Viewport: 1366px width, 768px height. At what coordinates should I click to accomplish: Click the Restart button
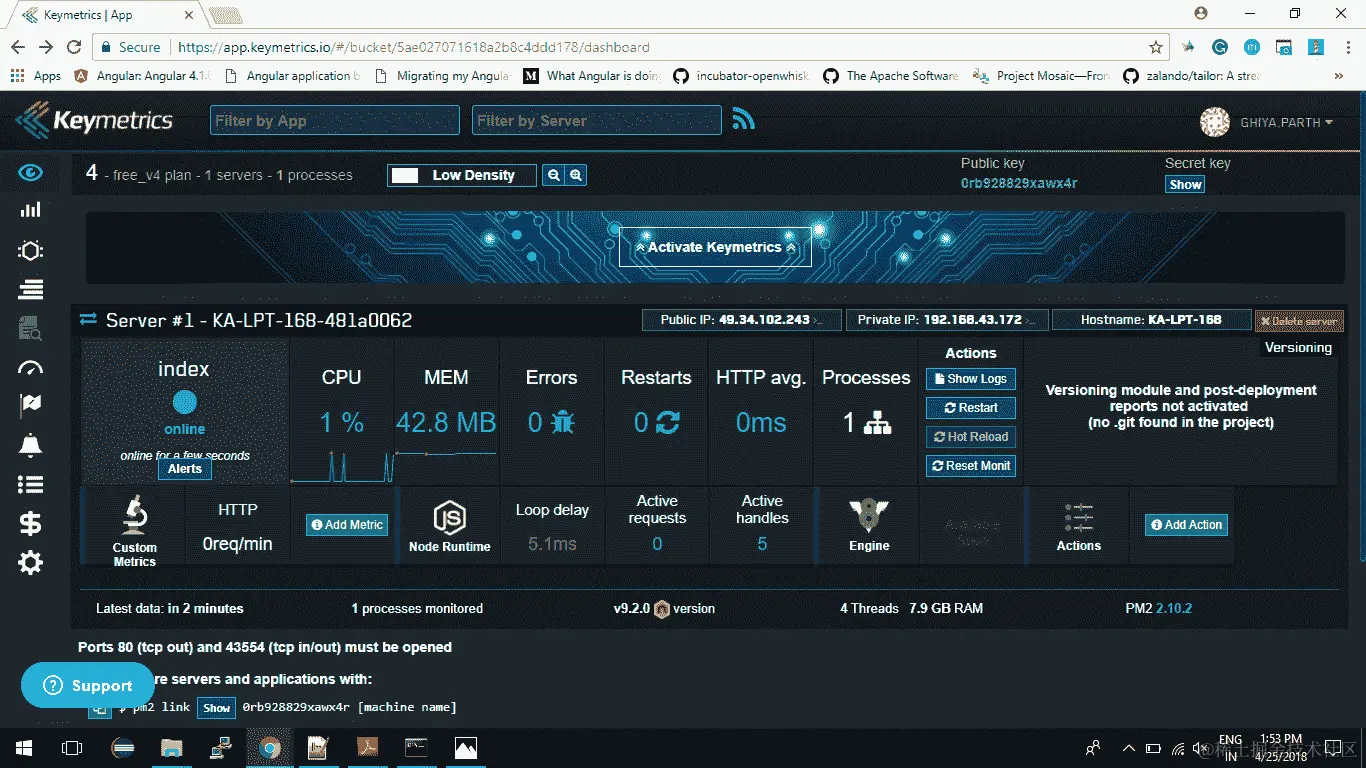pyautogui.click(x=971, y=408)
